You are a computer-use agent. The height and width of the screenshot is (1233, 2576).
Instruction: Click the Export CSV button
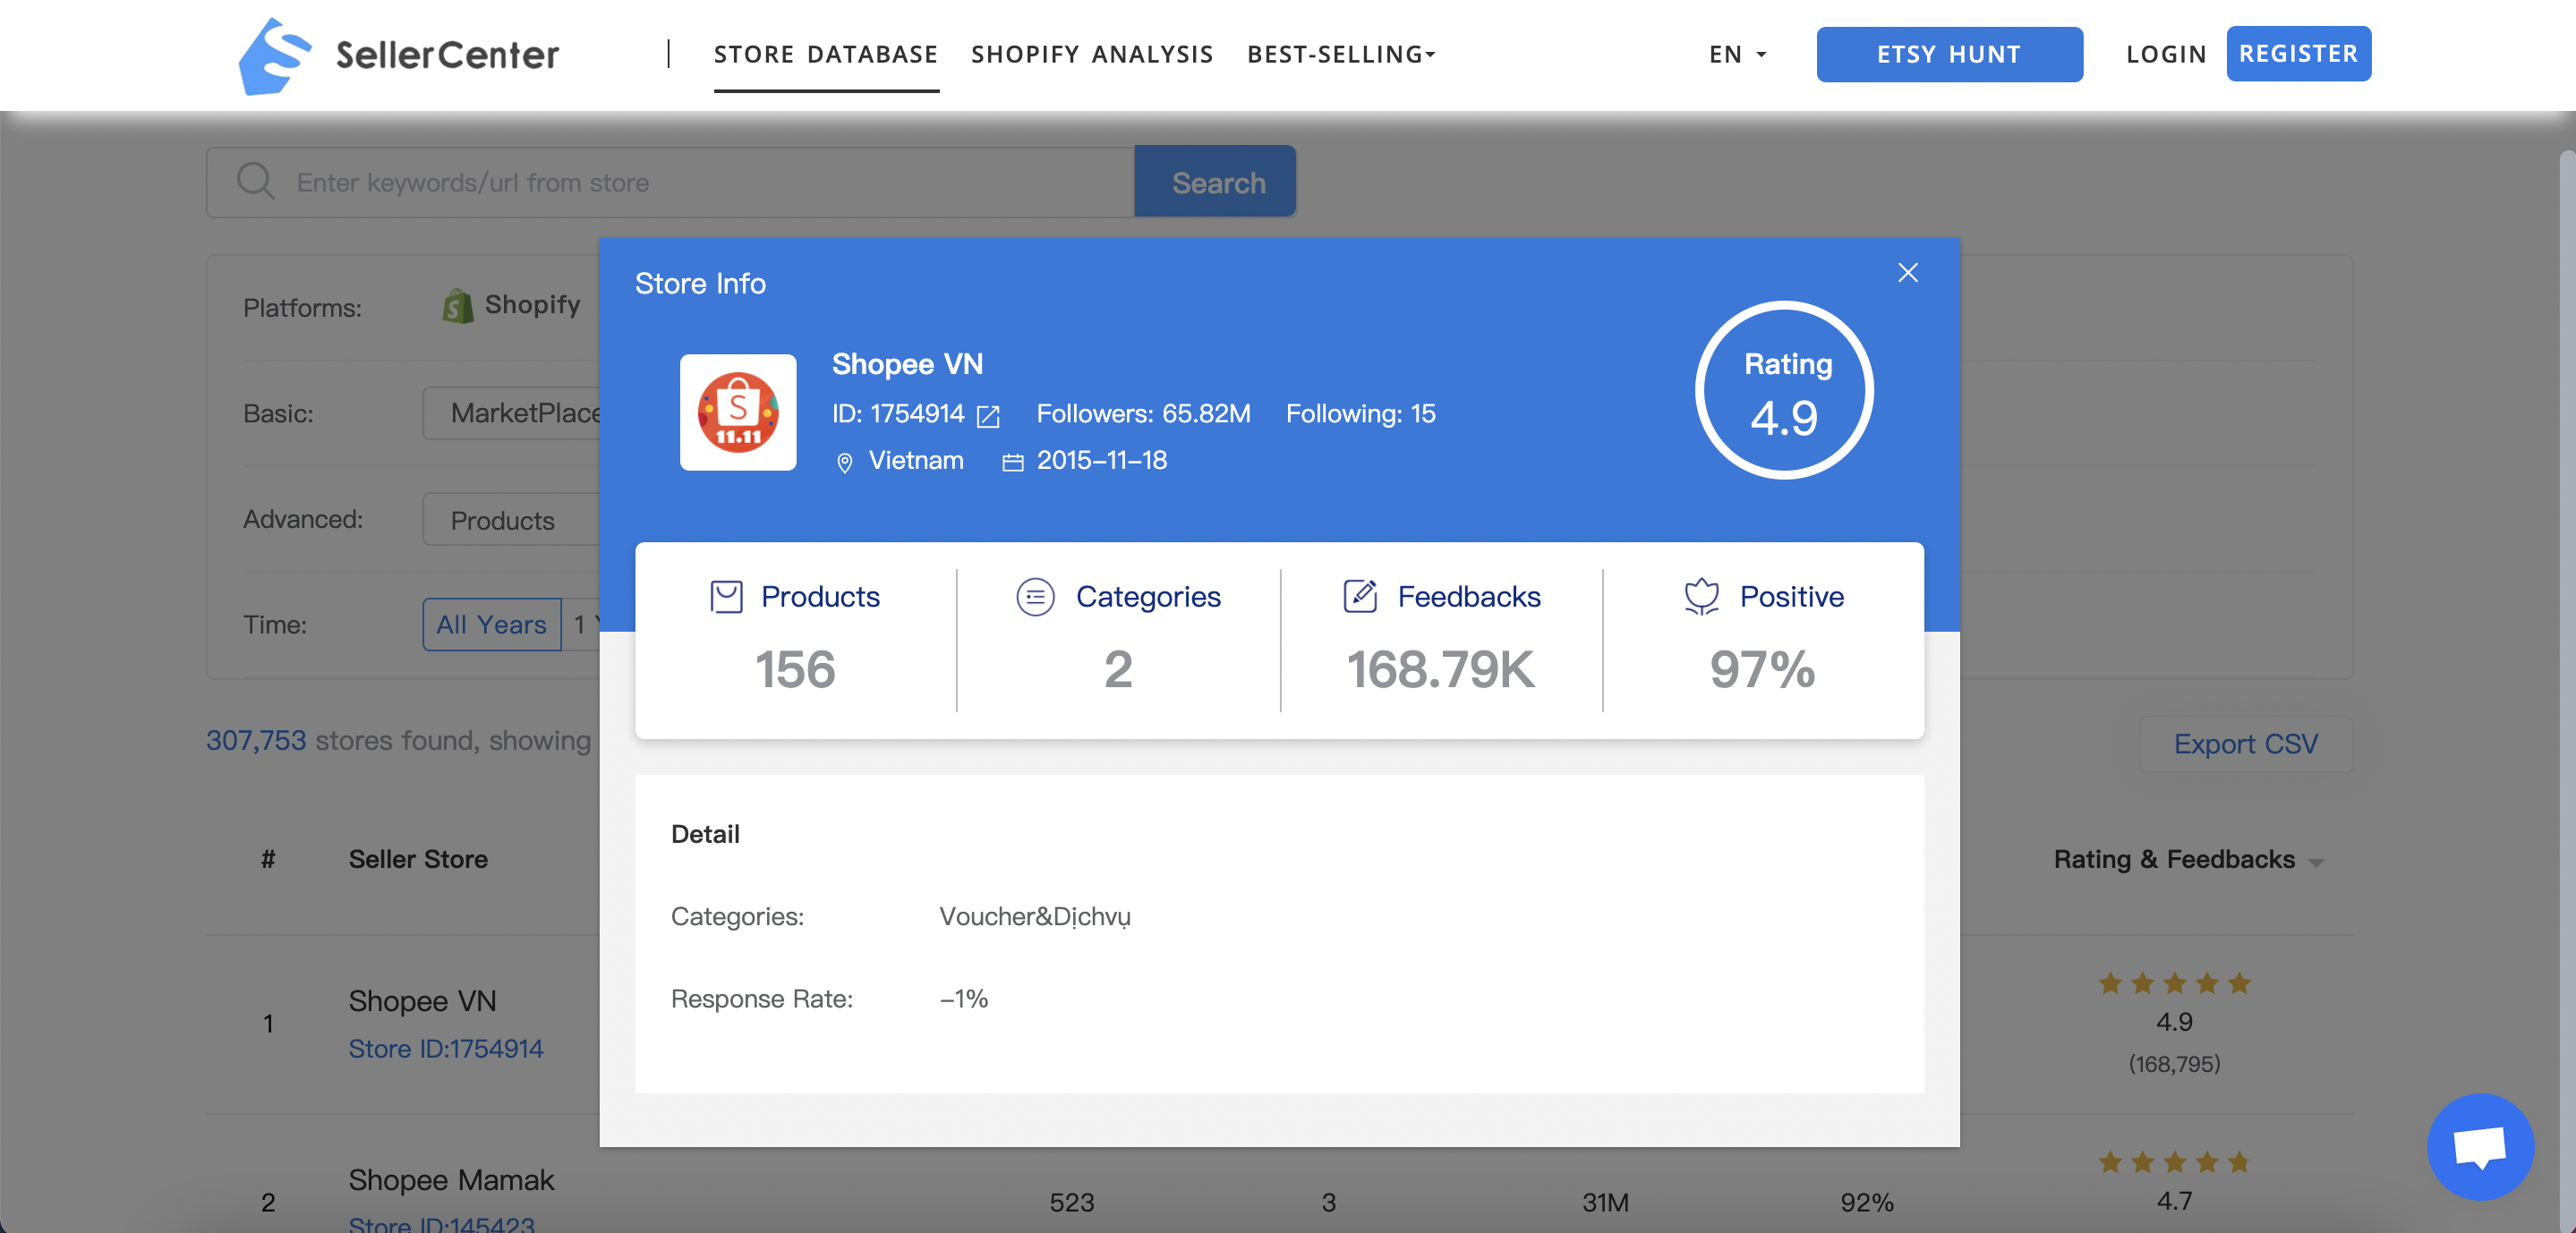coord(2245,744)
